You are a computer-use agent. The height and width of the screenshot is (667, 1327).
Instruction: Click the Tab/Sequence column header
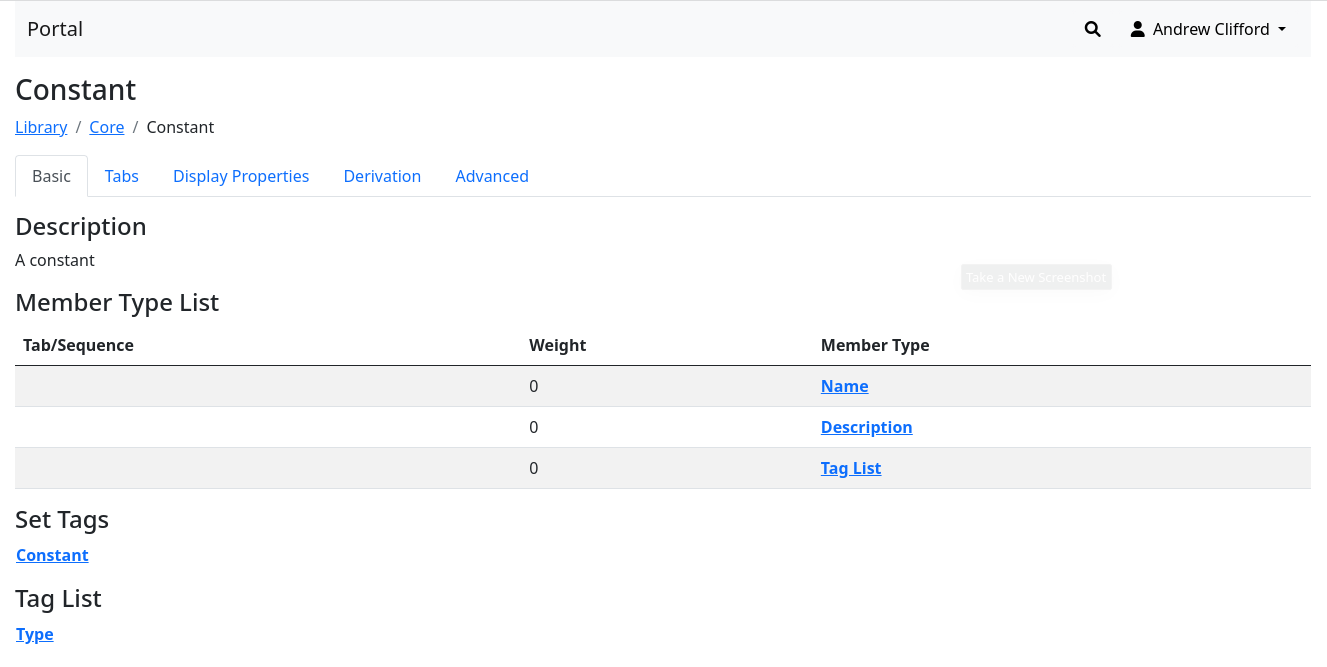click(x=78, y=345)
